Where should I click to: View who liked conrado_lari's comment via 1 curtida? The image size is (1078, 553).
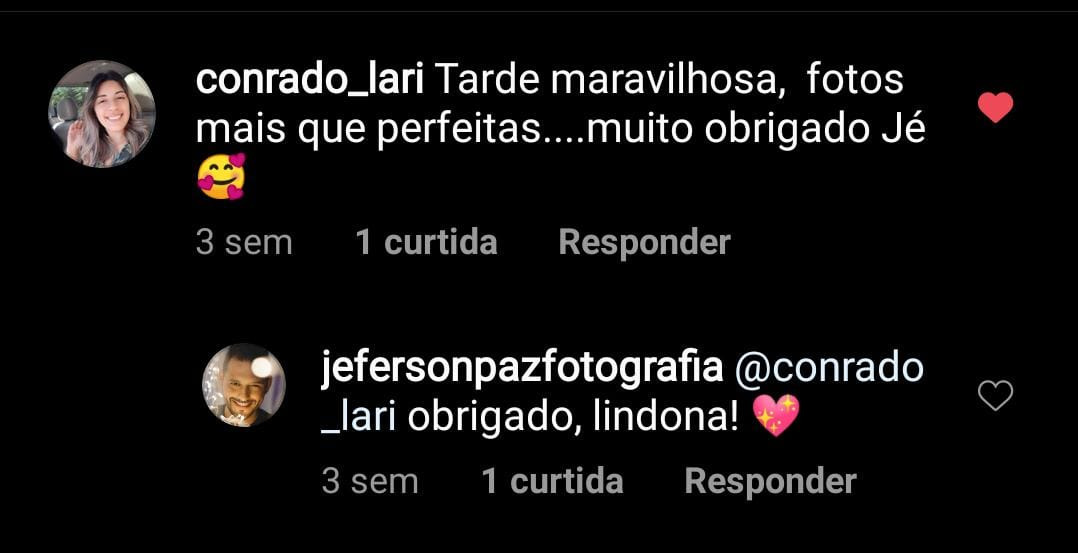click(426, 243)
